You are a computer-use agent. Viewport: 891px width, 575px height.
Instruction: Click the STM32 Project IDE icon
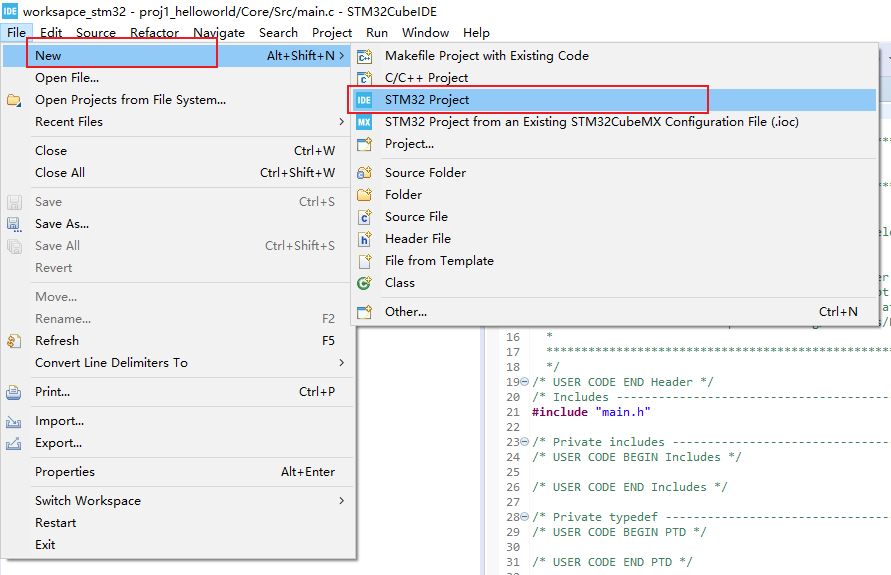pyautogui.click(x=364, y=100)
